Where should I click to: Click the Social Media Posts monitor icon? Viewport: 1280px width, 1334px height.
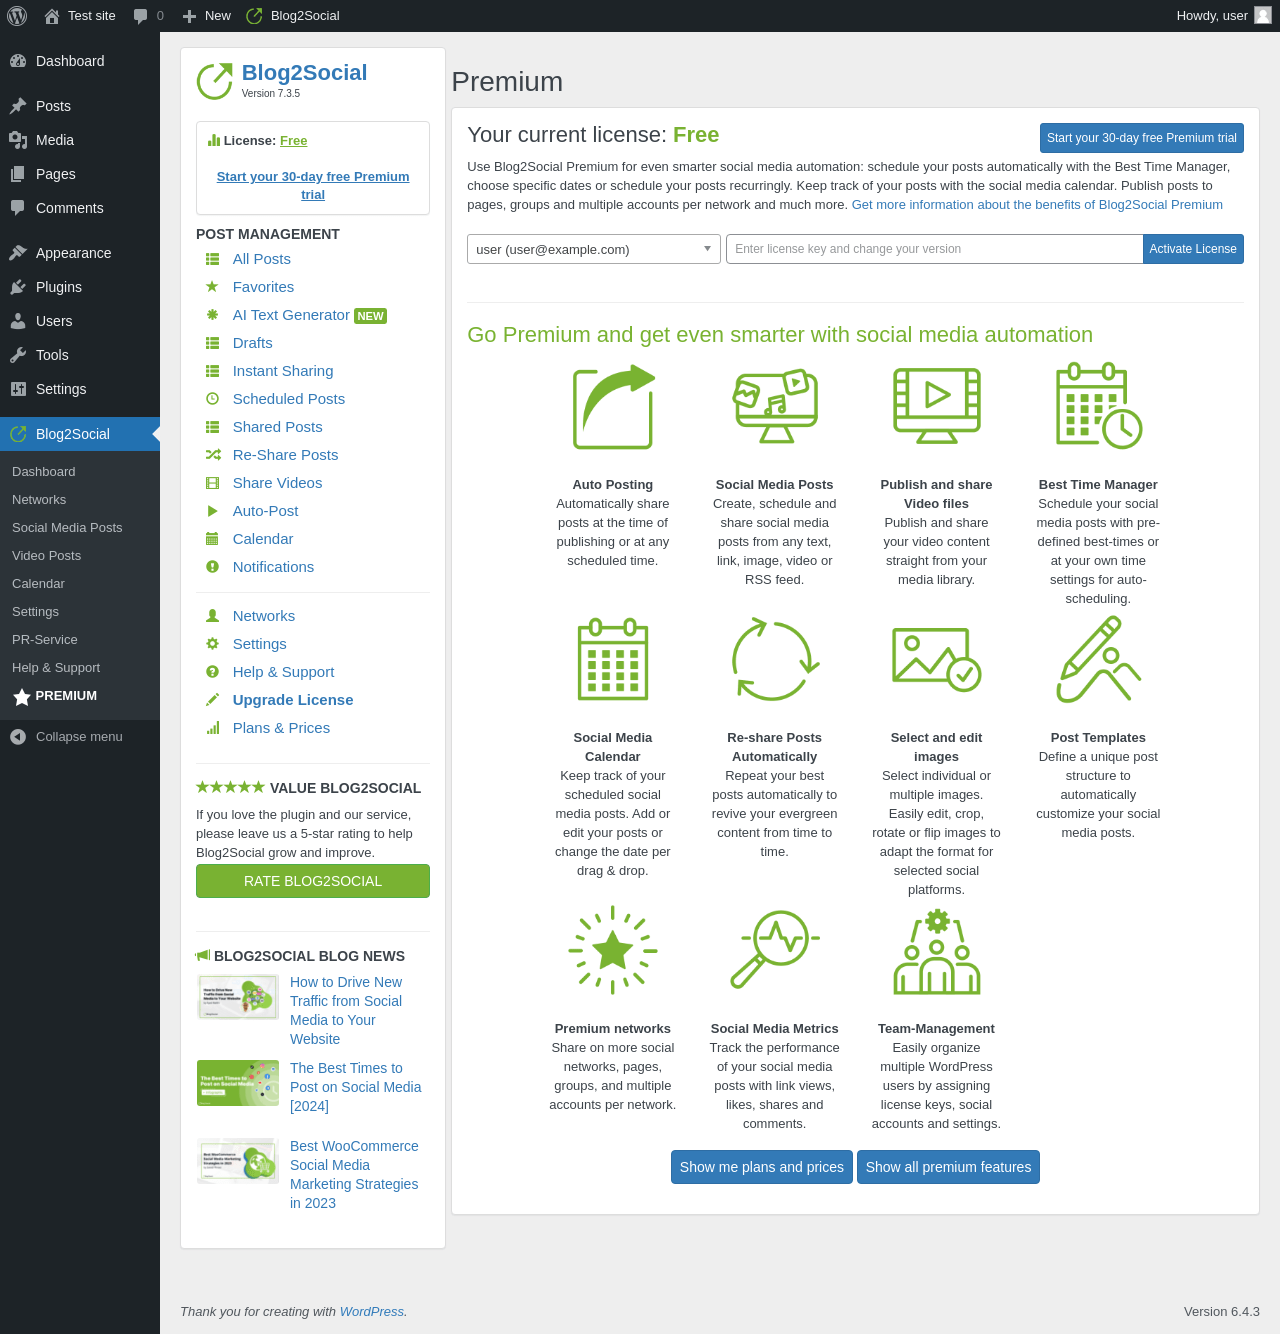click(x=775, y=407)
